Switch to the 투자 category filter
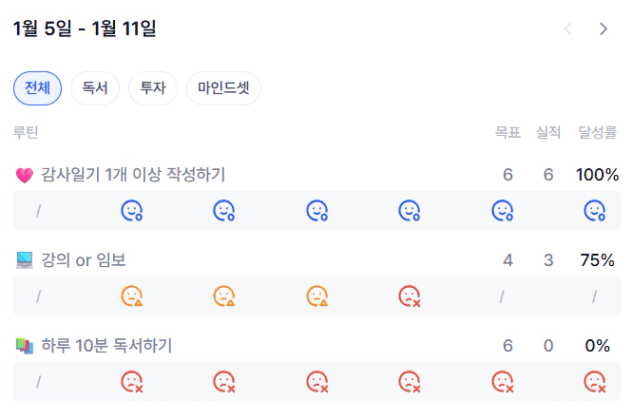 153,88
